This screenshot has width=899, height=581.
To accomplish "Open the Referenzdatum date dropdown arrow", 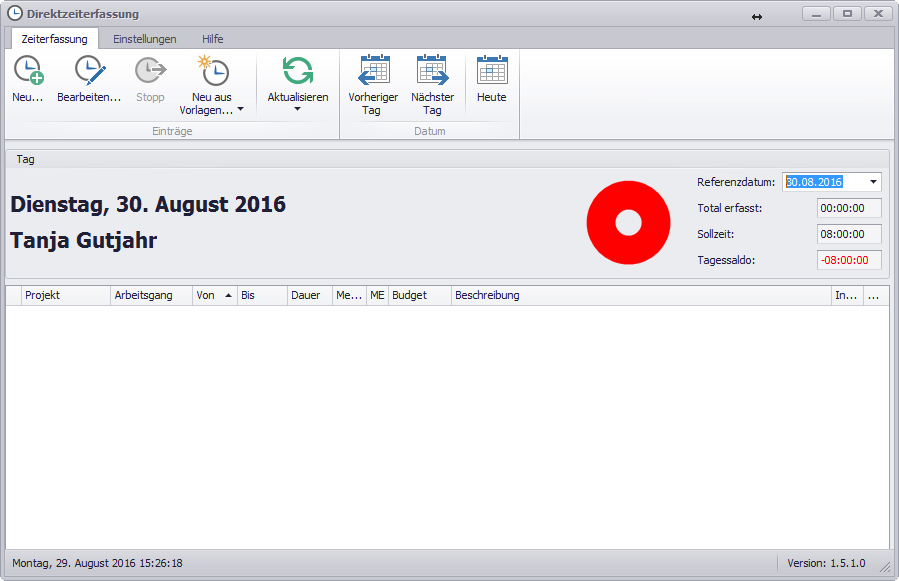I will pos(873,182).
